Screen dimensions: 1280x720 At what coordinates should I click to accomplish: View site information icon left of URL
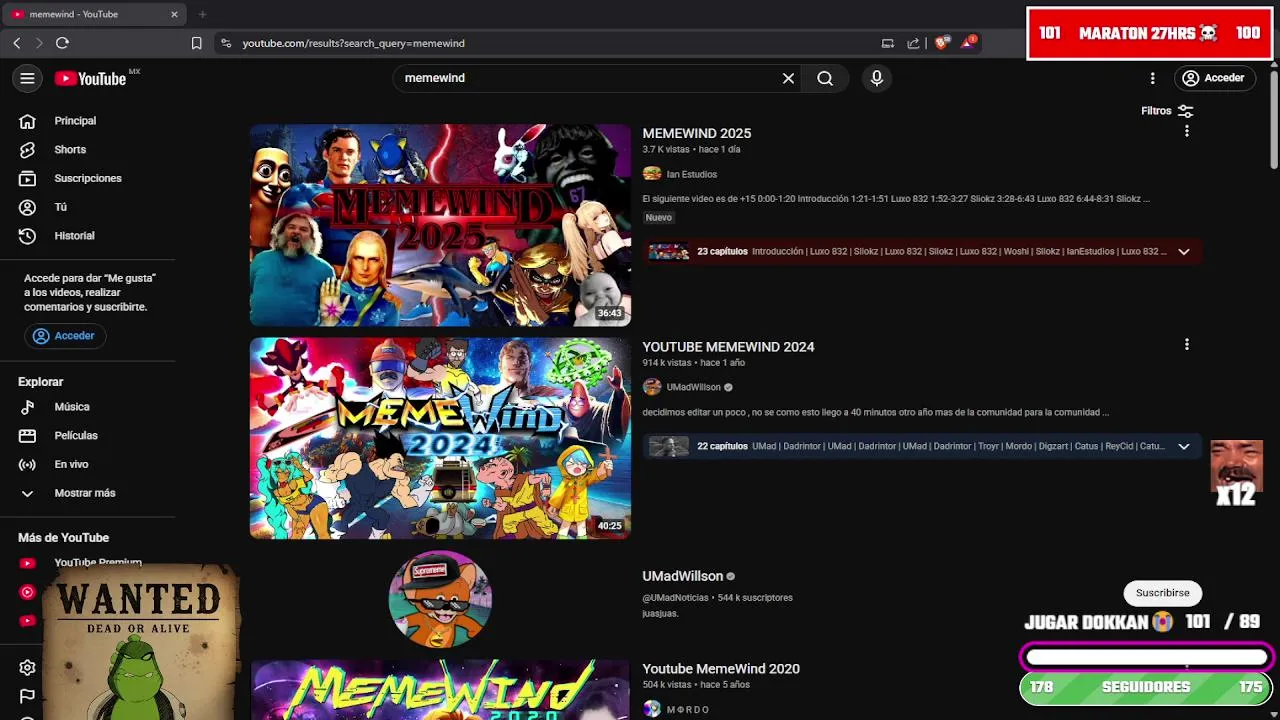[x=226, y=43]
